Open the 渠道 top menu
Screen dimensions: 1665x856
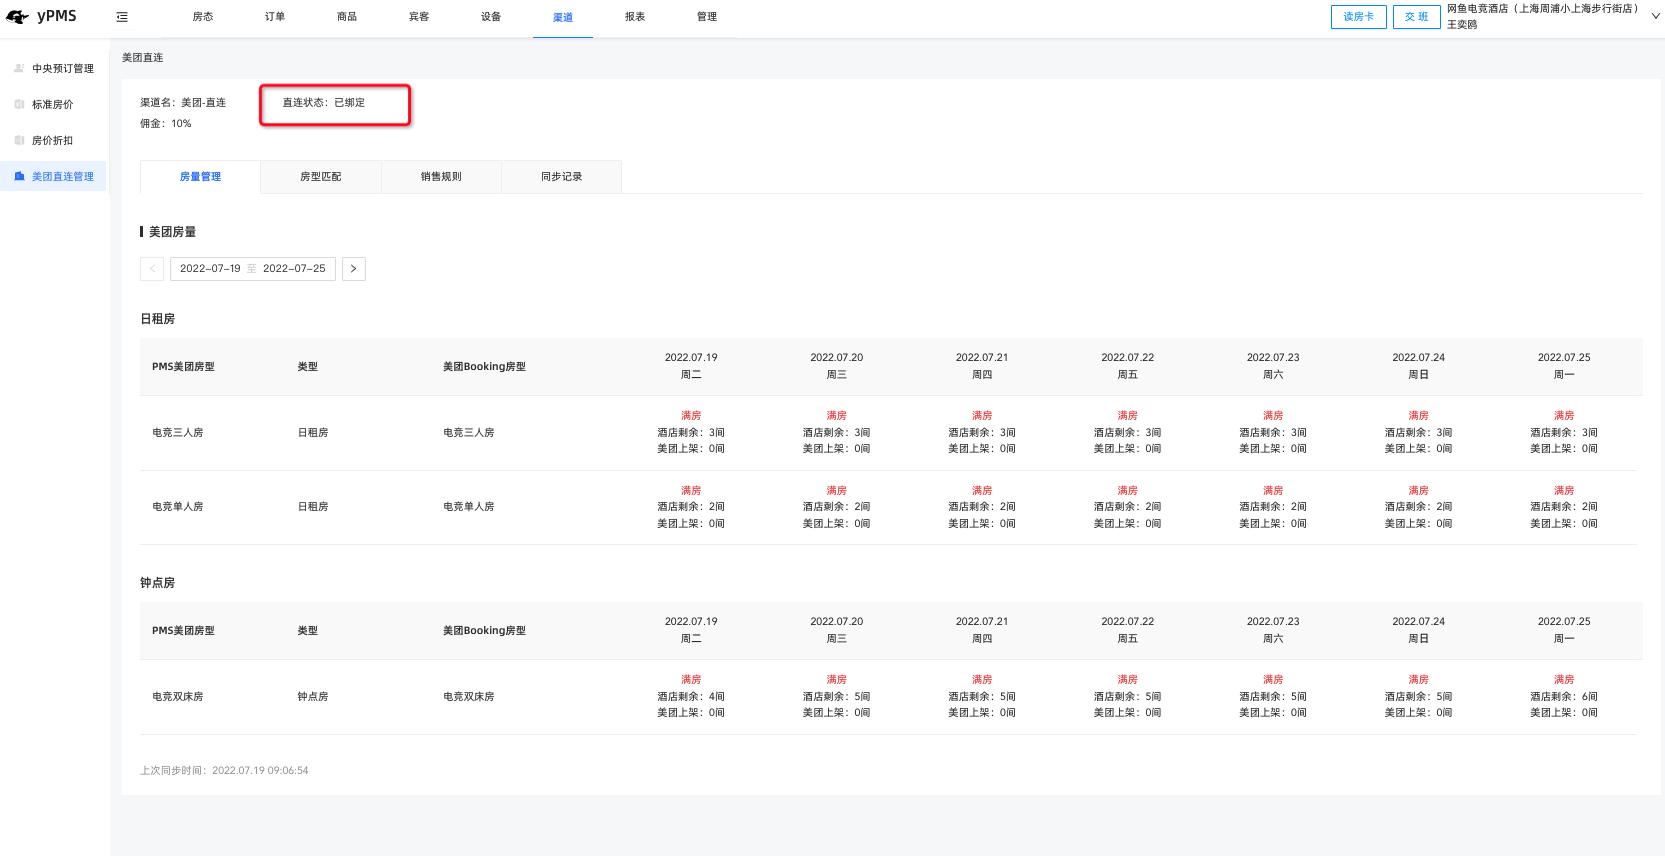pos(563,17)
